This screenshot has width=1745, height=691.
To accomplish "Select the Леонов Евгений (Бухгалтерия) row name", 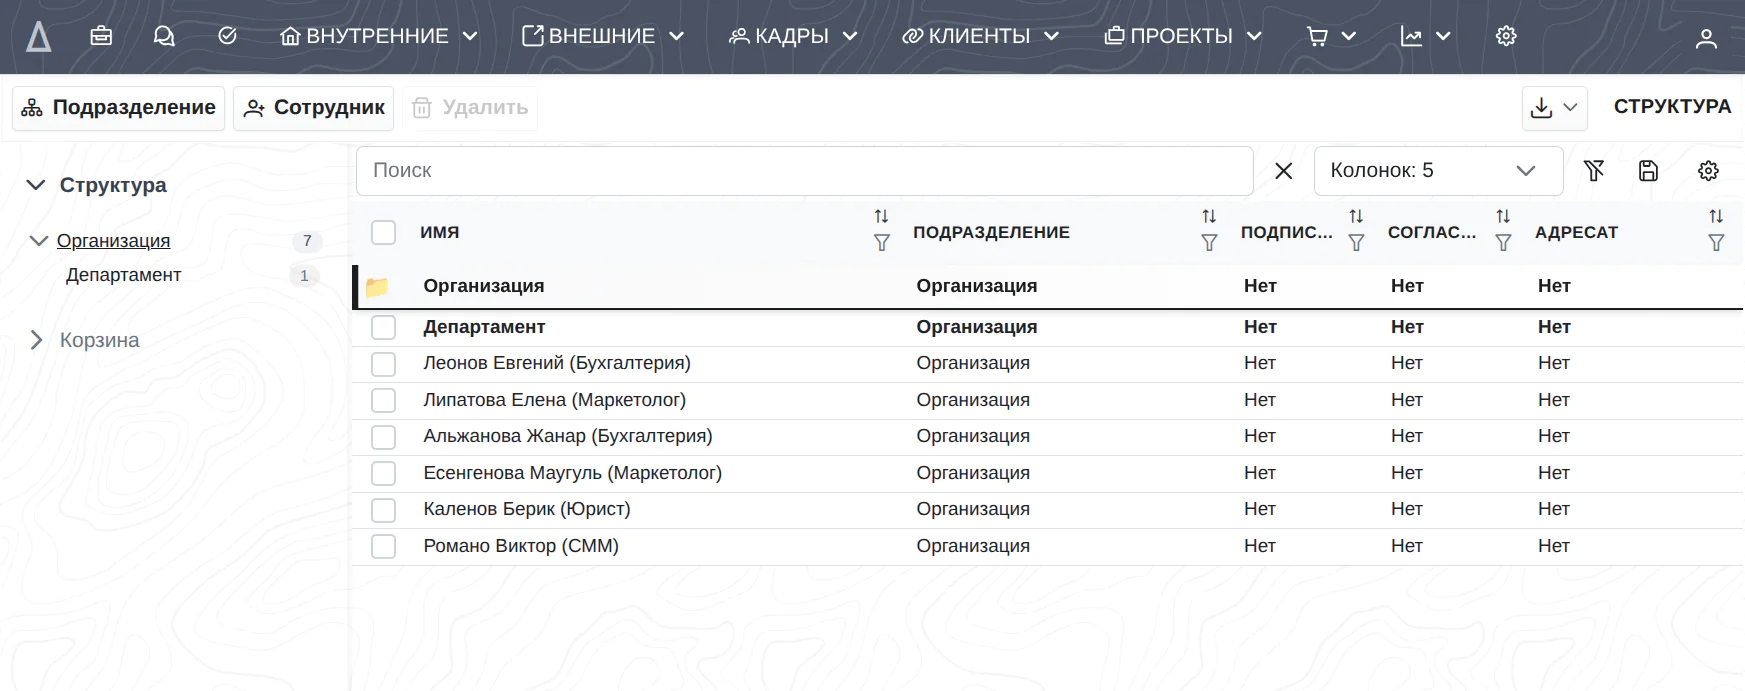I will tap(557, 363).
